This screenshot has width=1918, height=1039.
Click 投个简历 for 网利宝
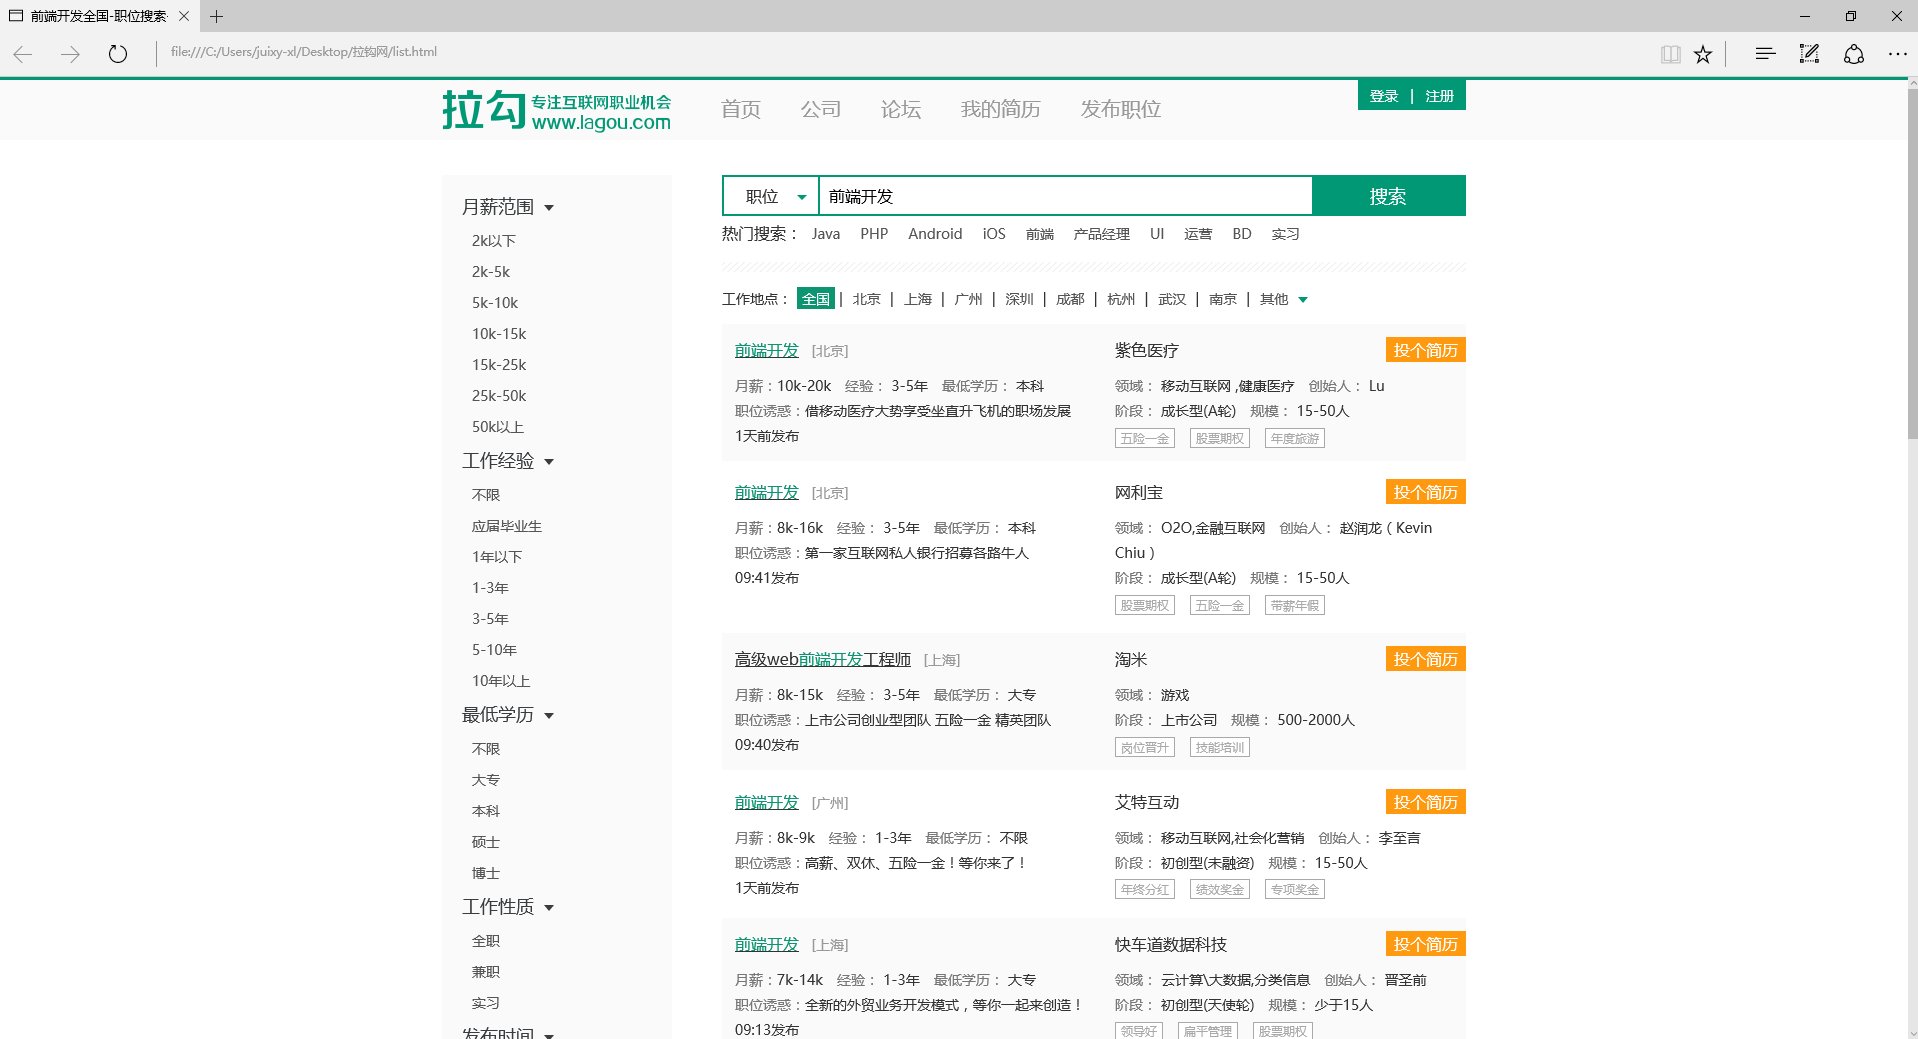[x=1426, y=492]
